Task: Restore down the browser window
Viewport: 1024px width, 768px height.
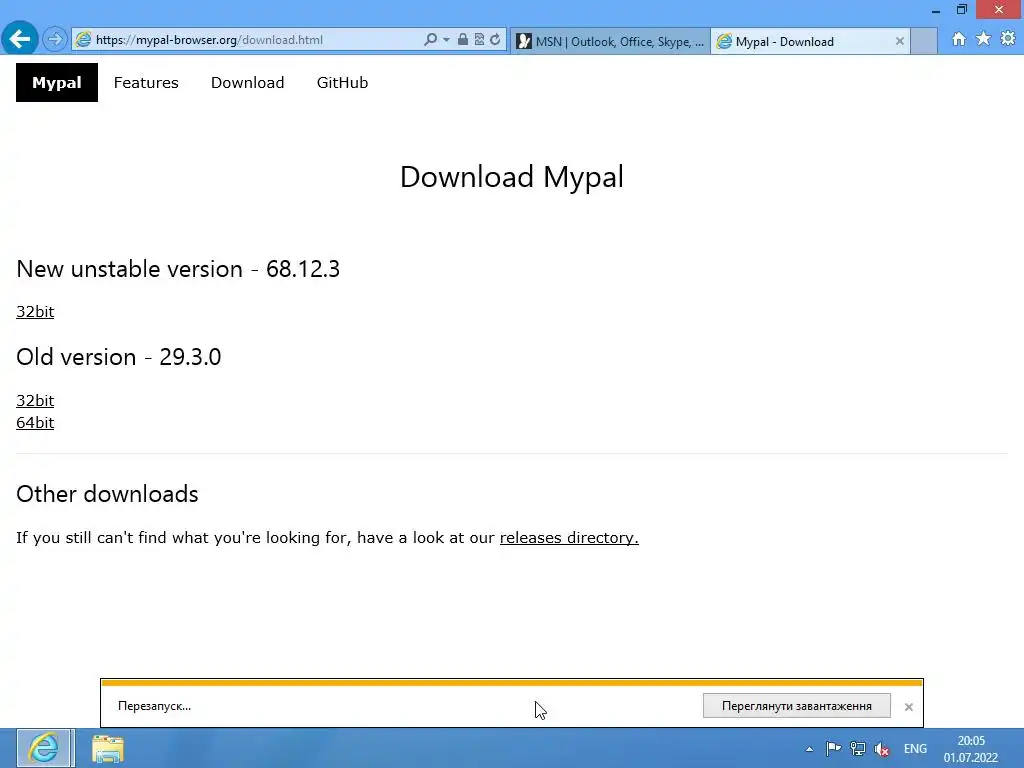Action: point(961,9)
